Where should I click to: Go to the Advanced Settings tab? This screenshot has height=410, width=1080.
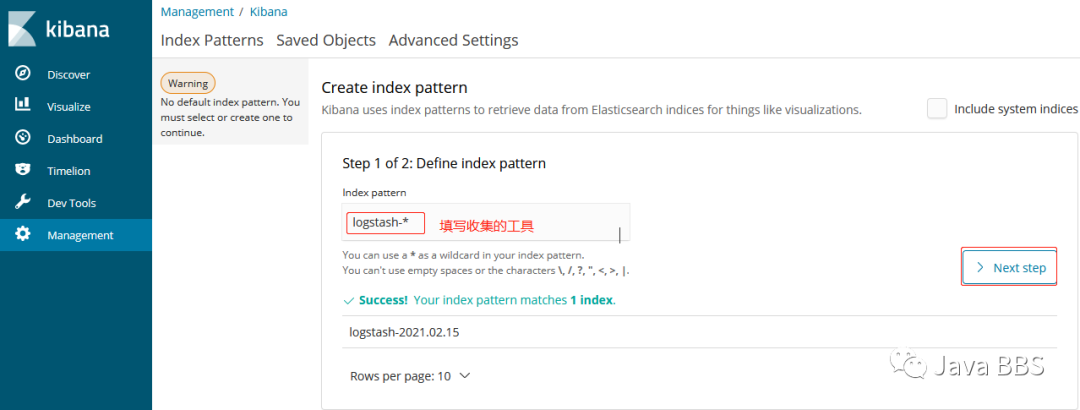click(x=453, y=41)
